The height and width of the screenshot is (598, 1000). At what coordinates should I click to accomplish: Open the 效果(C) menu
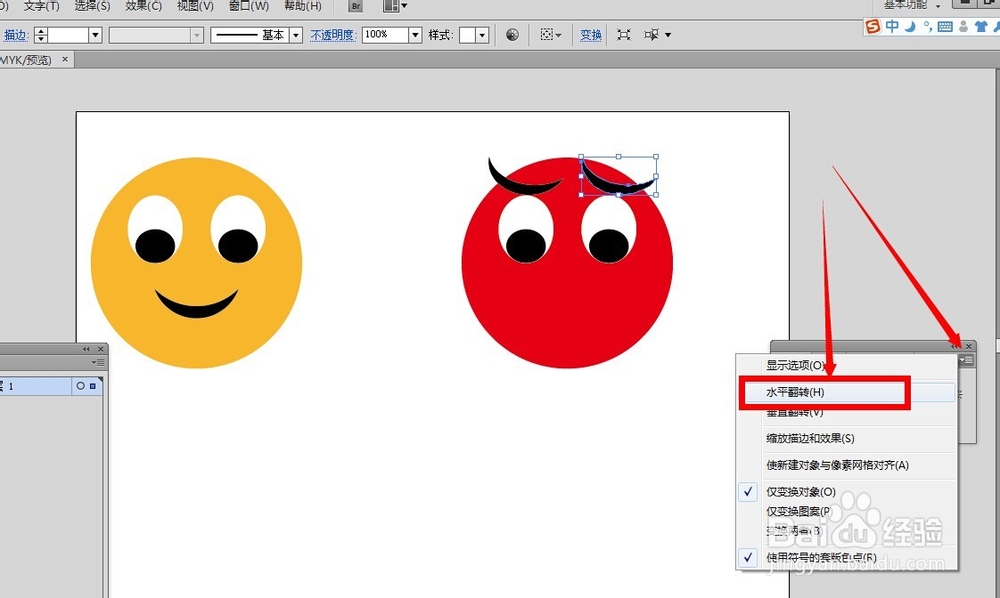(143, 6)
